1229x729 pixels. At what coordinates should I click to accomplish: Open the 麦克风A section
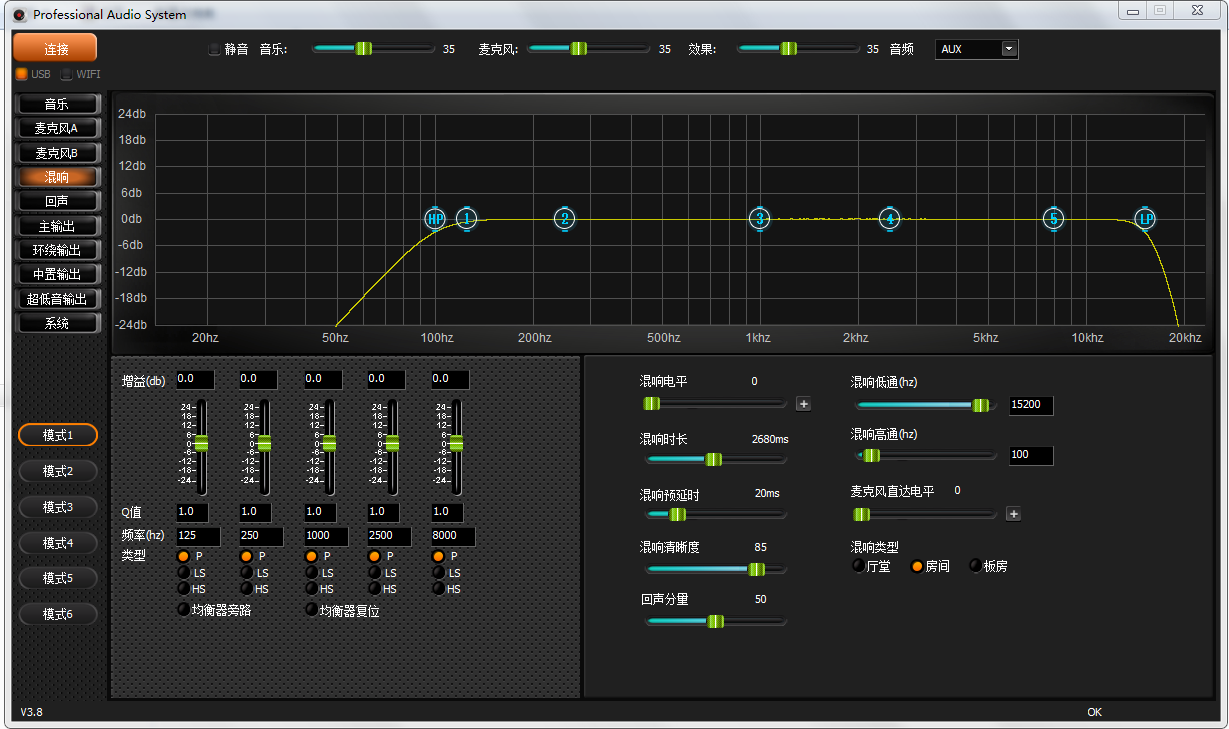57,128
